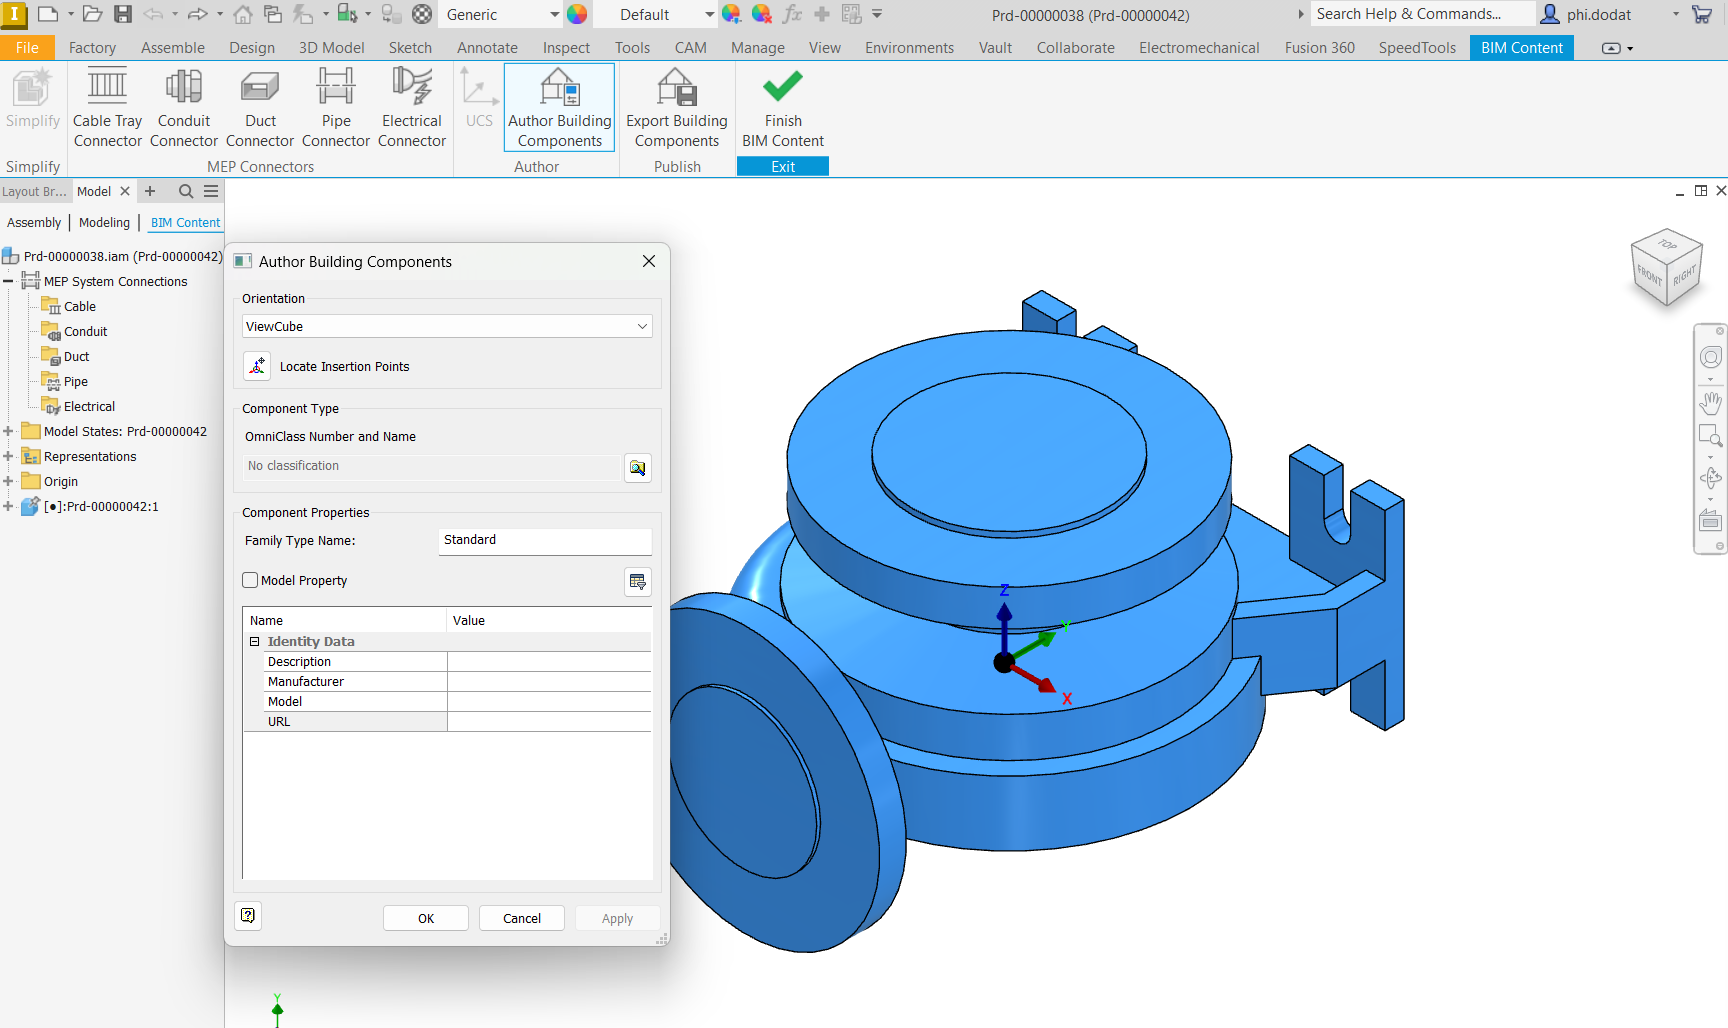Open the shopping cart icon
The height and width of the screenshot is (1028, 1728).
point(1701,14)
